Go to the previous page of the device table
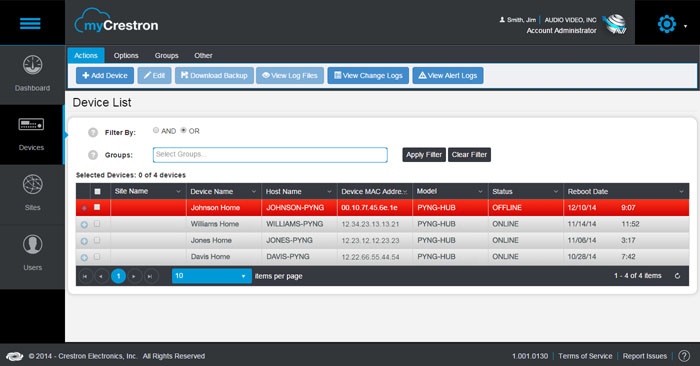 coord(101,276)
